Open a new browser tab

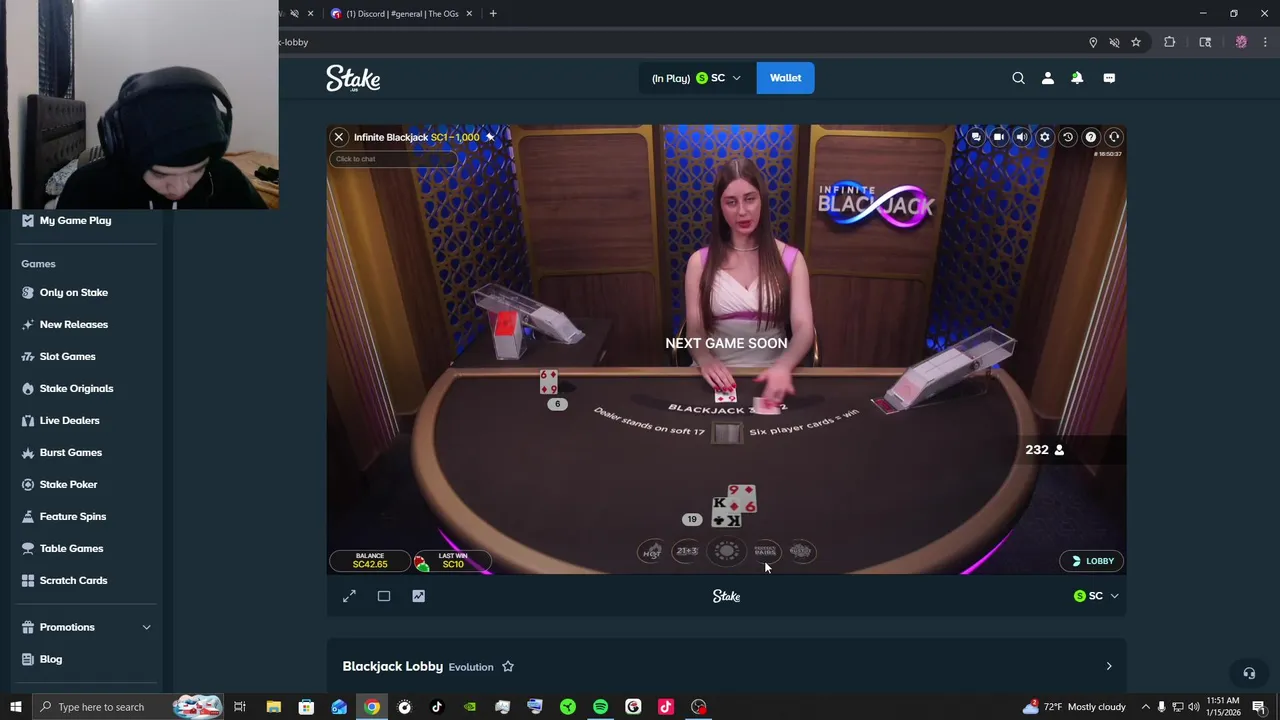click(x=493, y=14)
